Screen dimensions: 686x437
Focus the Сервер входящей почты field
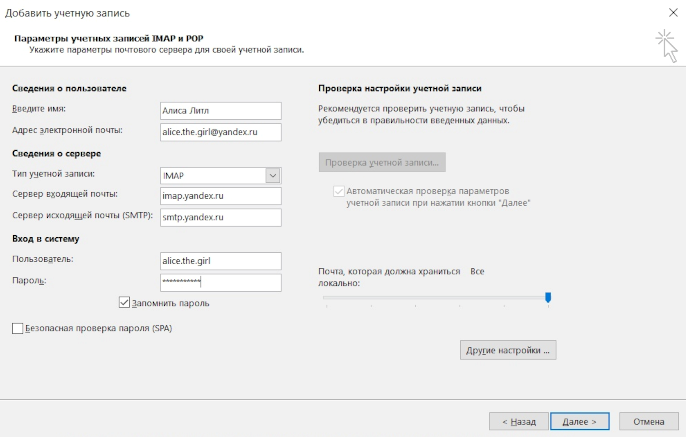[x=220, y=195]
